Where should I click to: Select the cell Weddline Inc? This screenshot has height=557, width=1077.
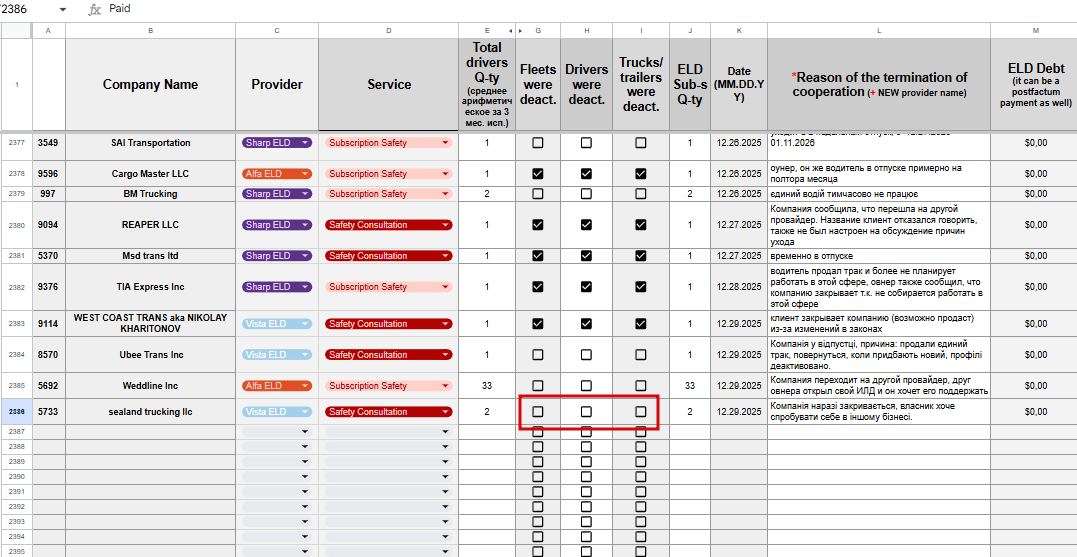(150, 385)
